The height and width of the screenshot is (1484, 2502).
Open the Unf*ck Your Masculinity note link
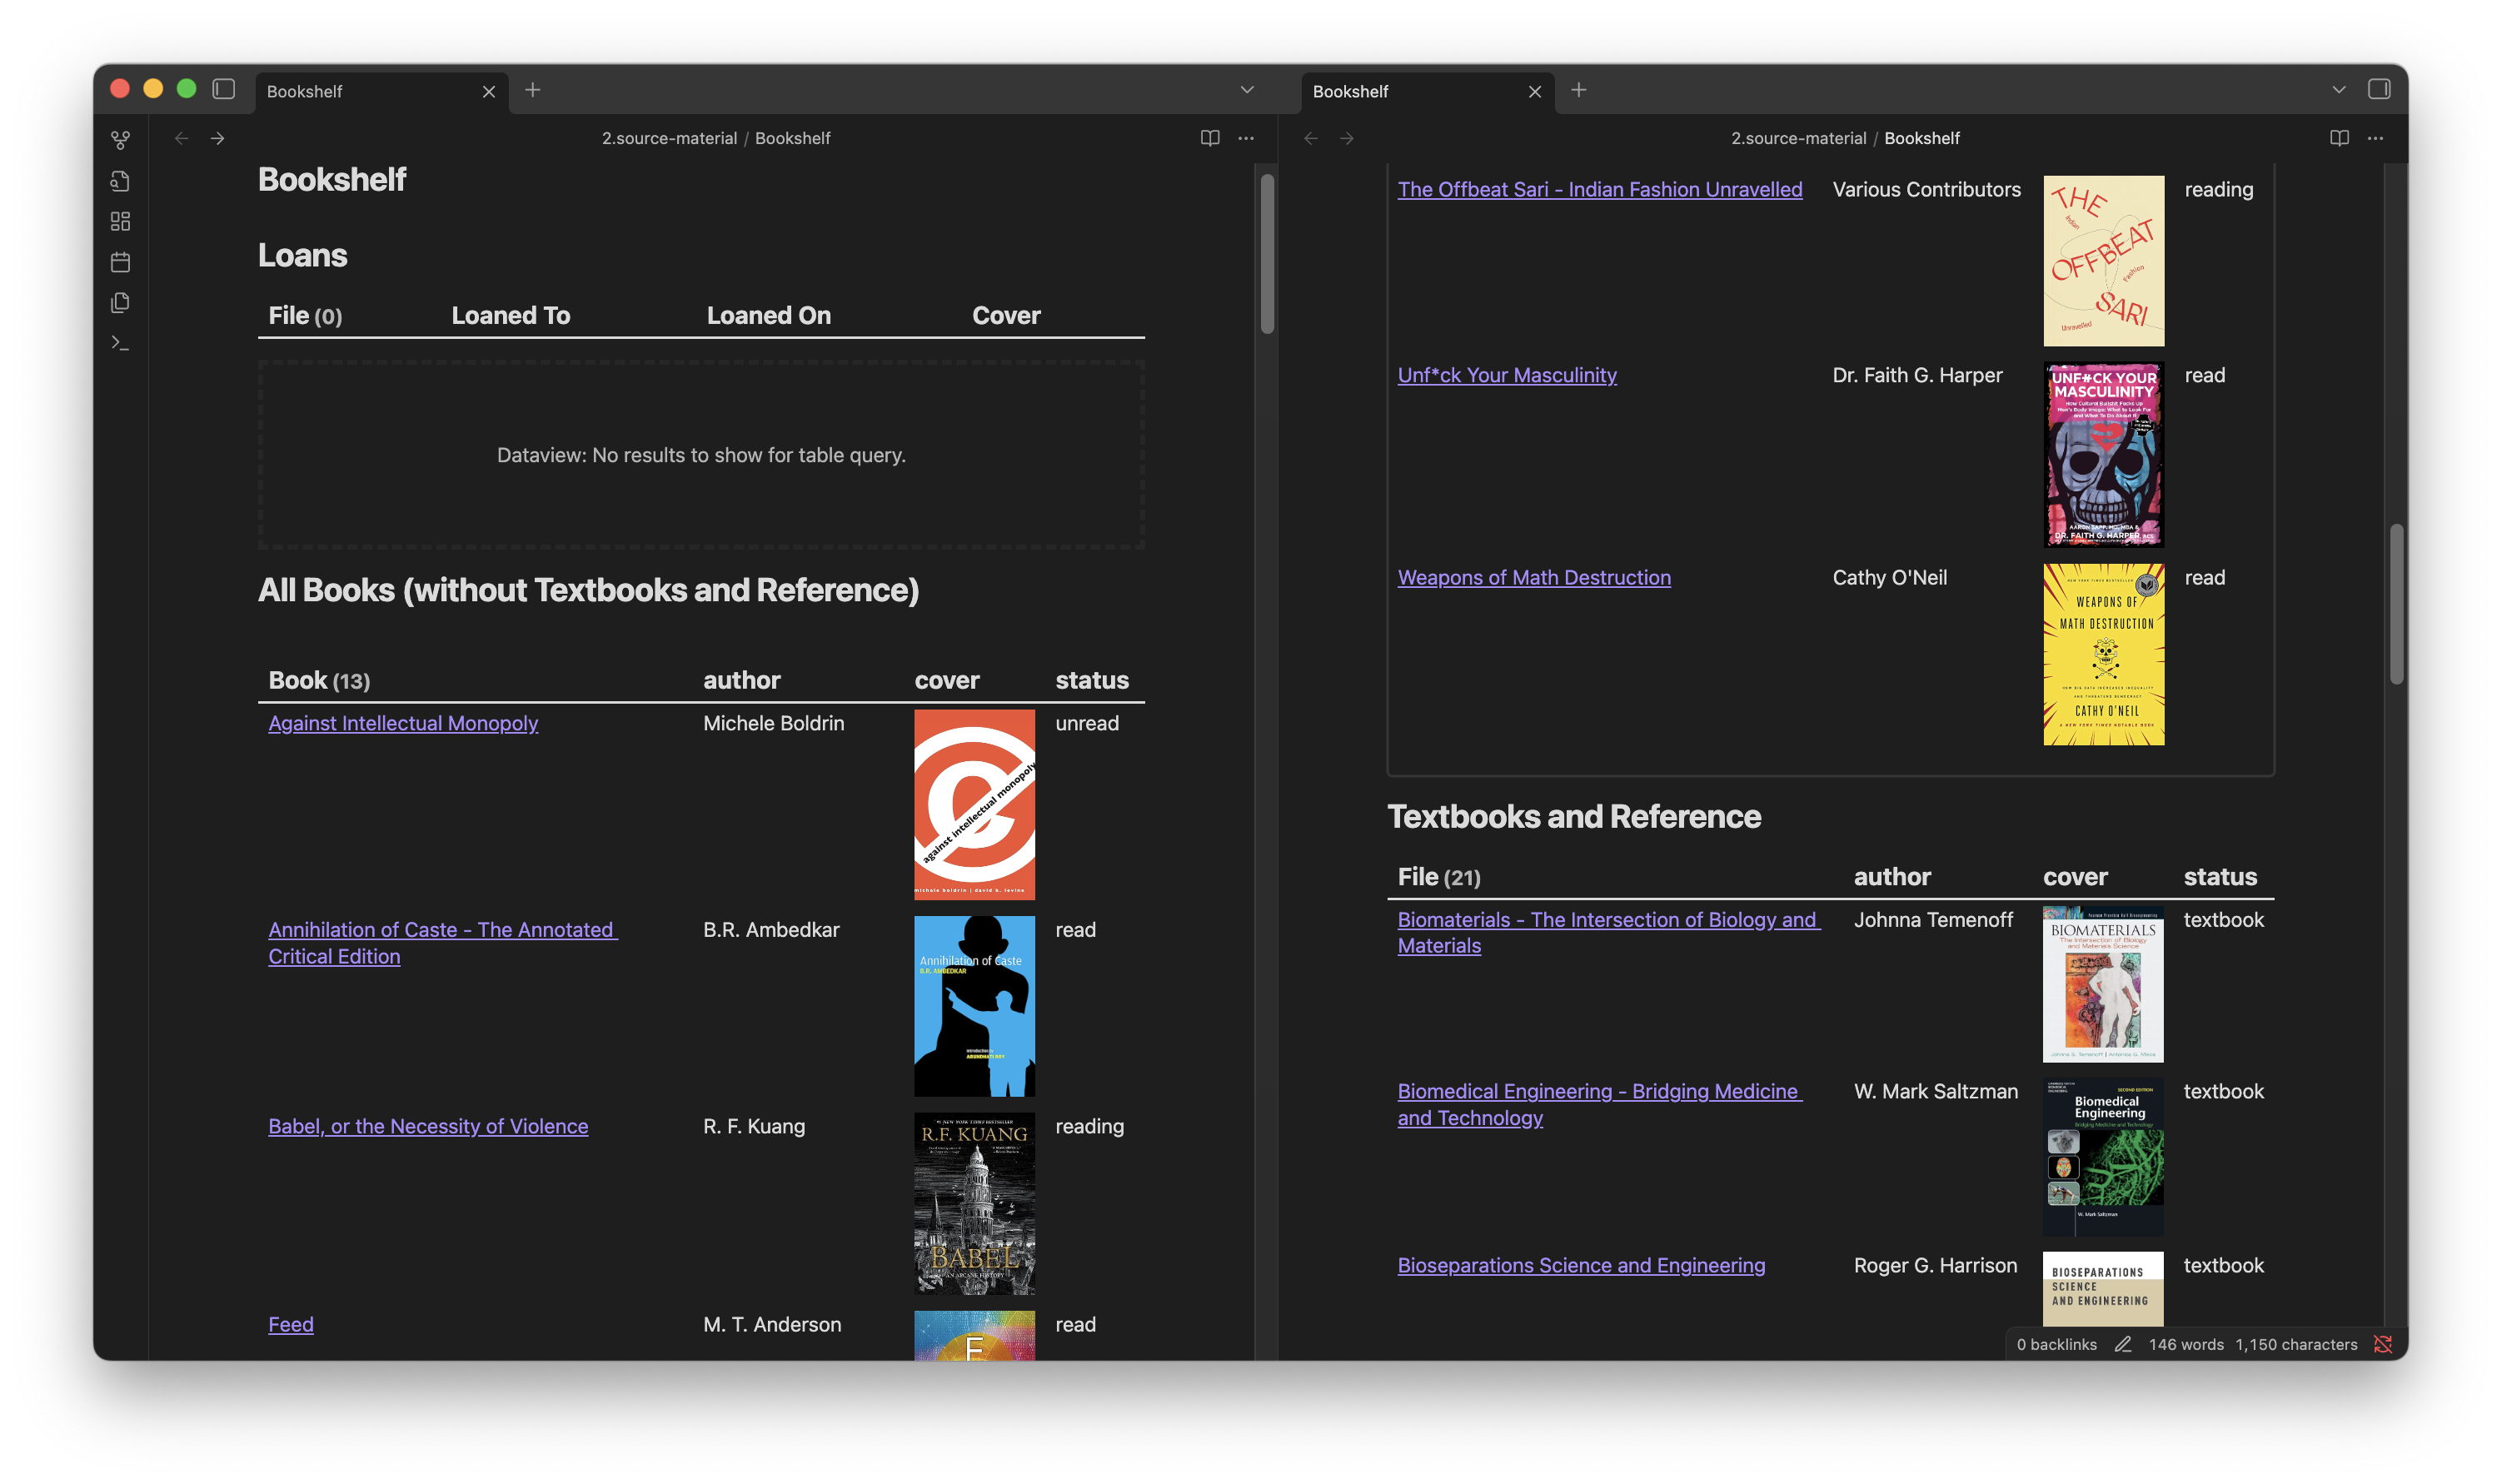point(1507,375)
